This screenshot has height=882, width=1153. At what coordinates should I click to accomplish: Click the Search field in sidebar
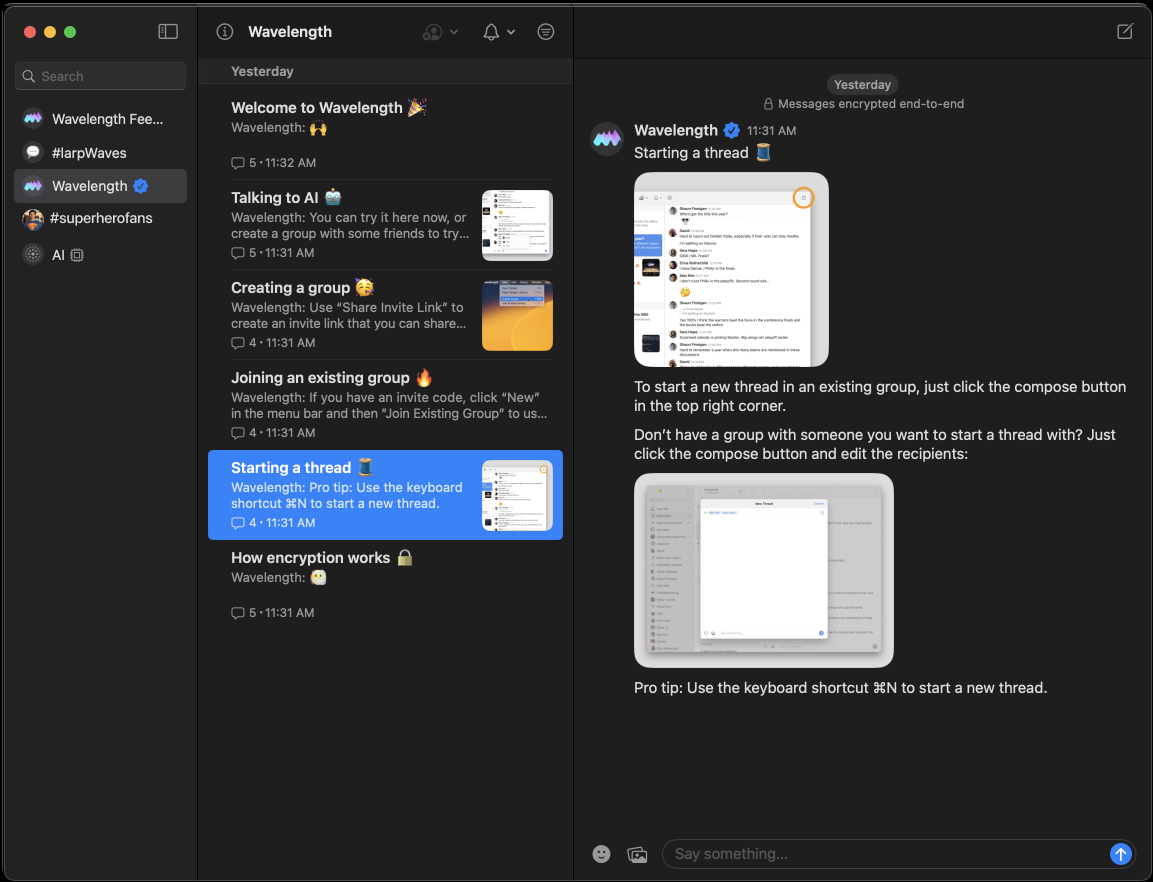(x=101, y=76)
